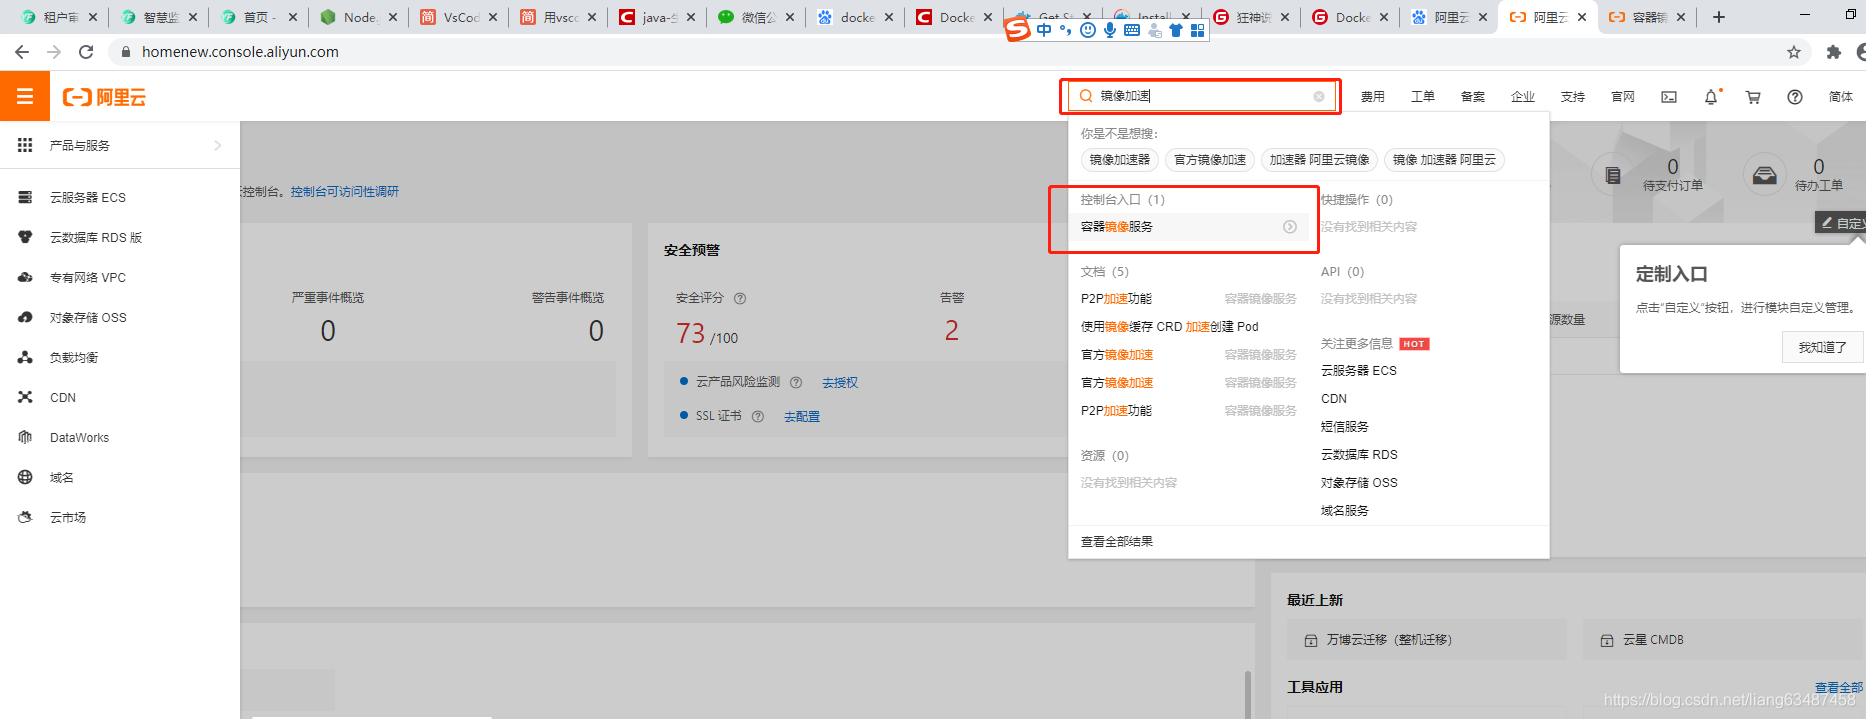Open the 工单 top menu

point(1423,97)
